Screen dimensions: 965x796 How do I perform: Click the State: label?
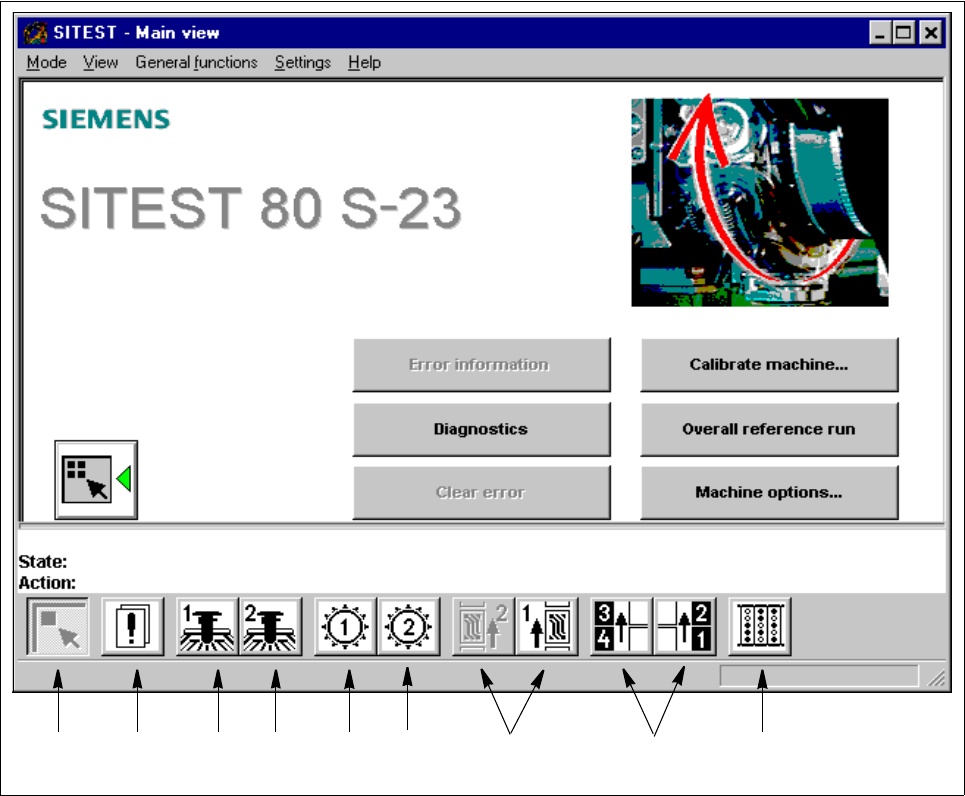pyautogui.click(x=42, y=561)
